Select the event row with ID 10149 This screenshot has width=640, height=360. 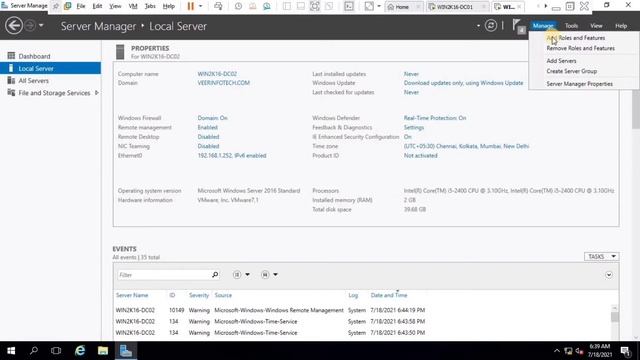click(363, 310)
